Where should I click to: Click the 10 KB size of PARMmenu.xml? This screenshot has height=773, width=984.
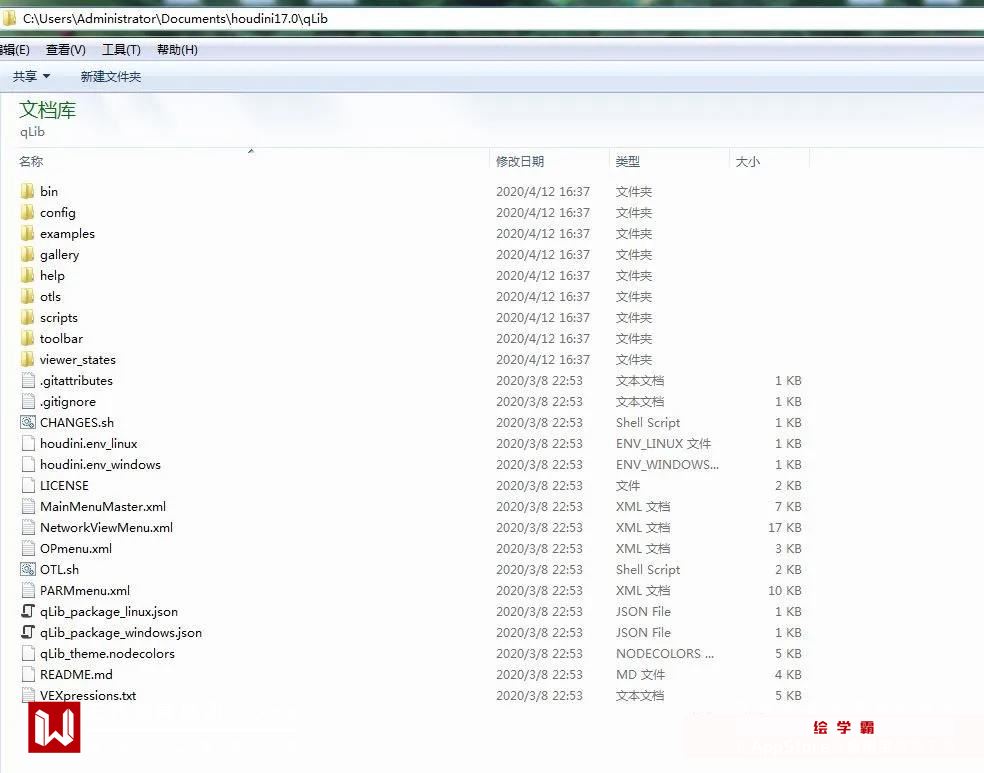(x=784, y=591)
